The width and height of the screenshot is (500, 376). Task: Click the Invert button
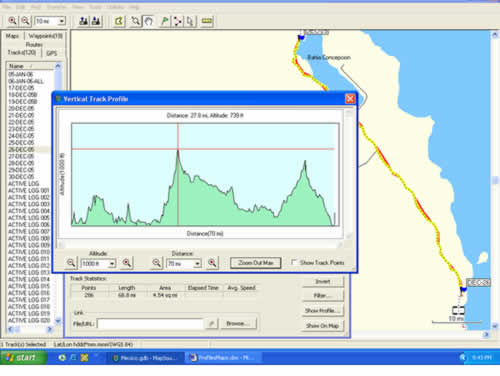coord(323,282)
